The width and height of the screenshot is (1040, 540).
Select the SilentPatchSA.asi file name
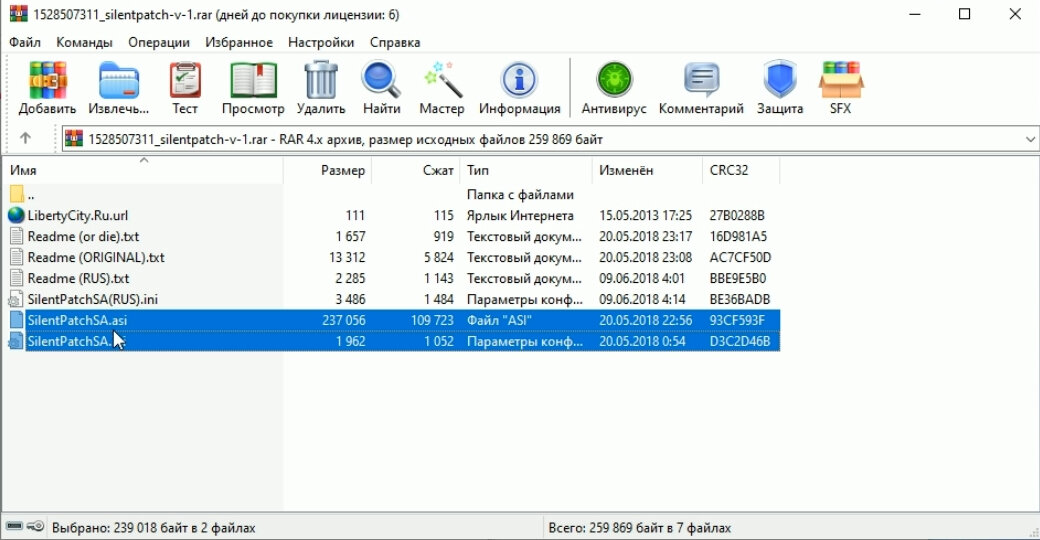(x=77, y=320)
